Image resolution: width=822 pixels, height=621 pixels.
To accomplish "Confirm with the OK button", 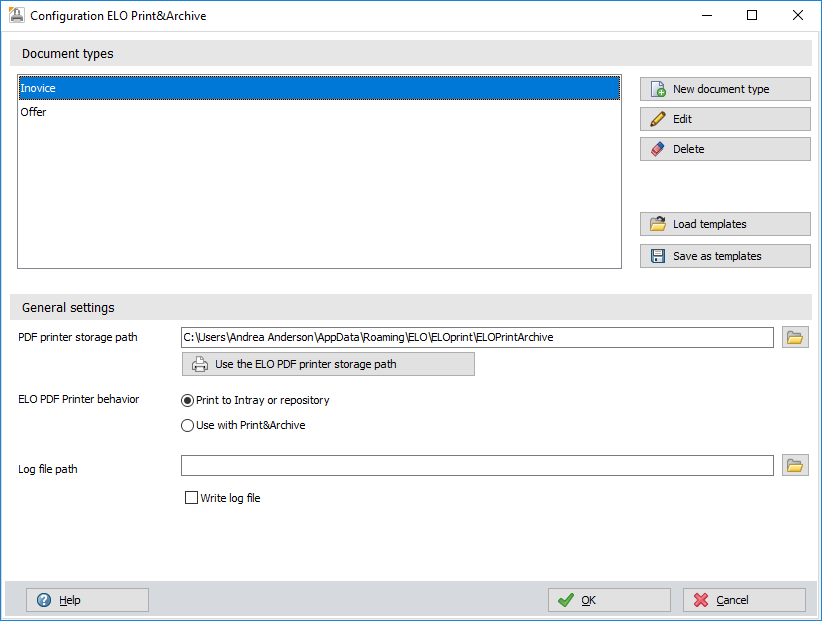I will coord(609,600).
